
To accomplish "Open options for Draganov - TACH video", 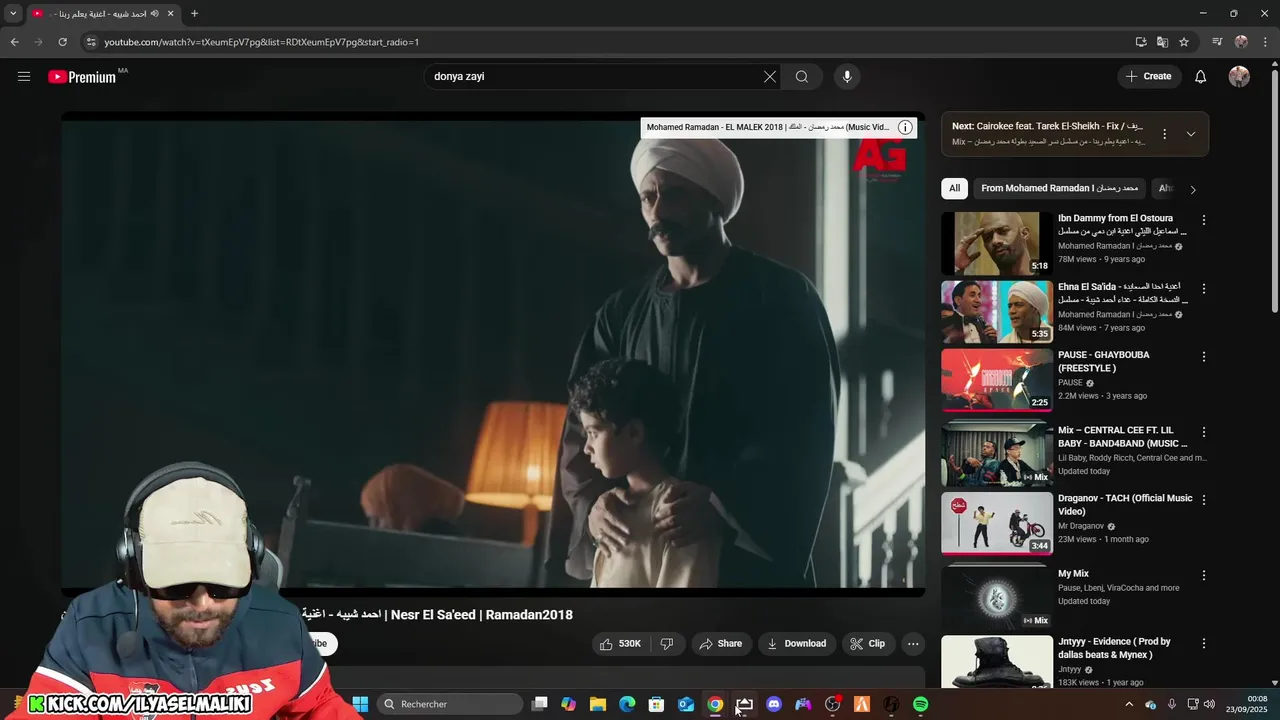I will pyautogui.click(x=1204, y=500).
